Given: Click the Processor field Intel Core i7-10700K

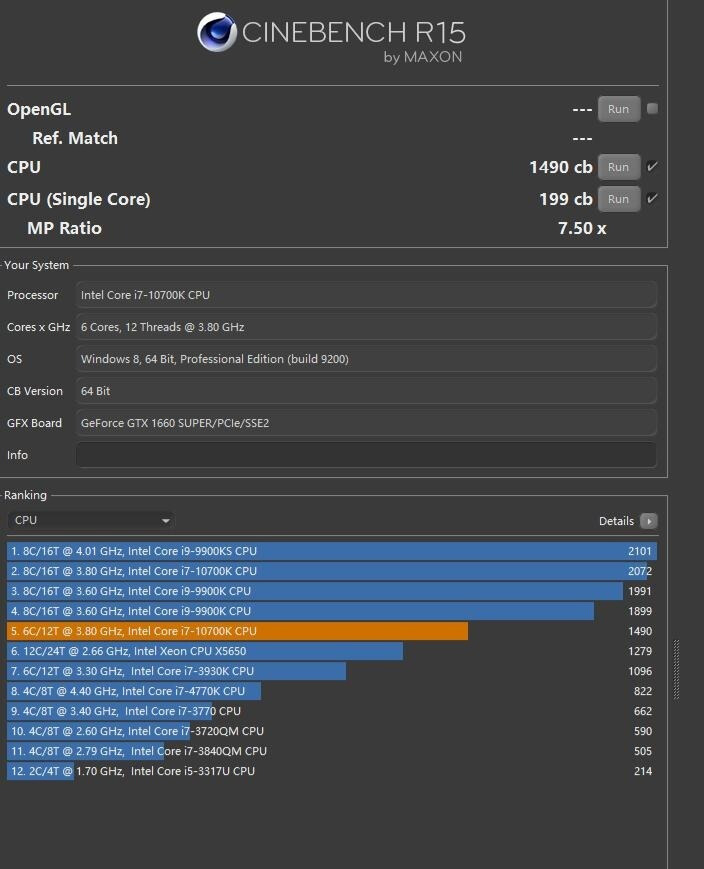Looking at the screenshot, I should click(x=366, y=295).
